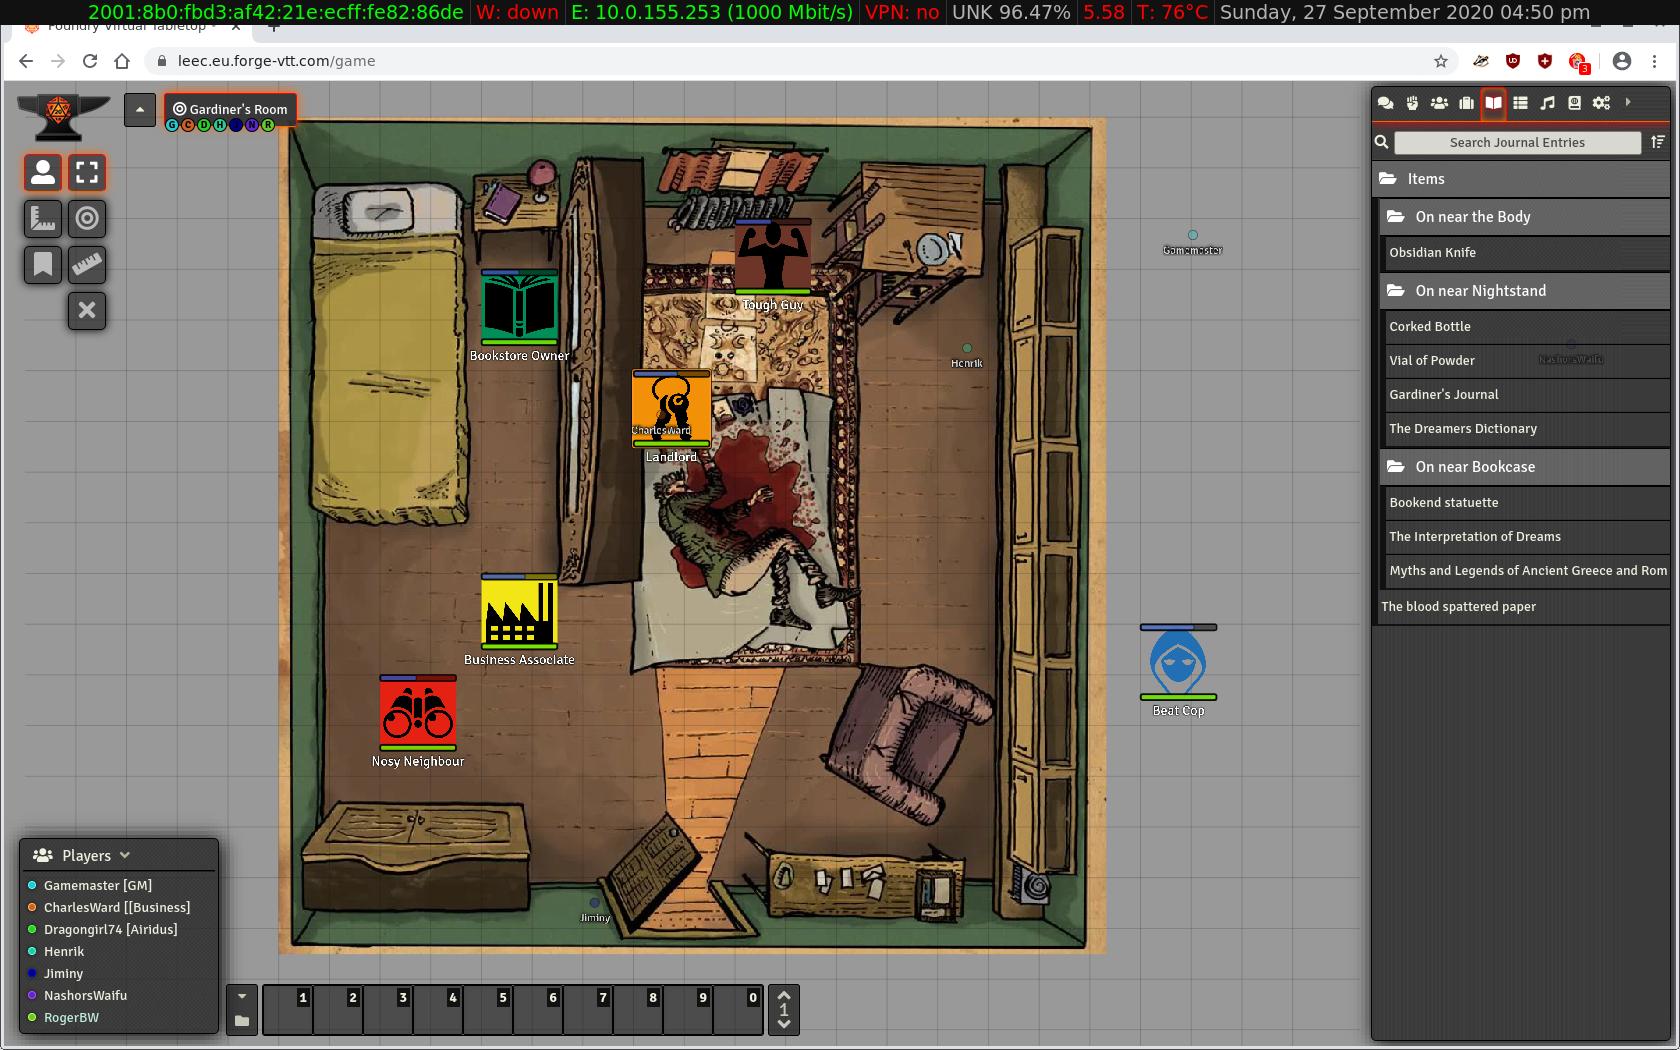Image resolution: width=1680 pixels, height=1050 pixels.
Task: Collapse the scene navigation bar arrow
Action: pyautogui.click(x=140, y=110)
